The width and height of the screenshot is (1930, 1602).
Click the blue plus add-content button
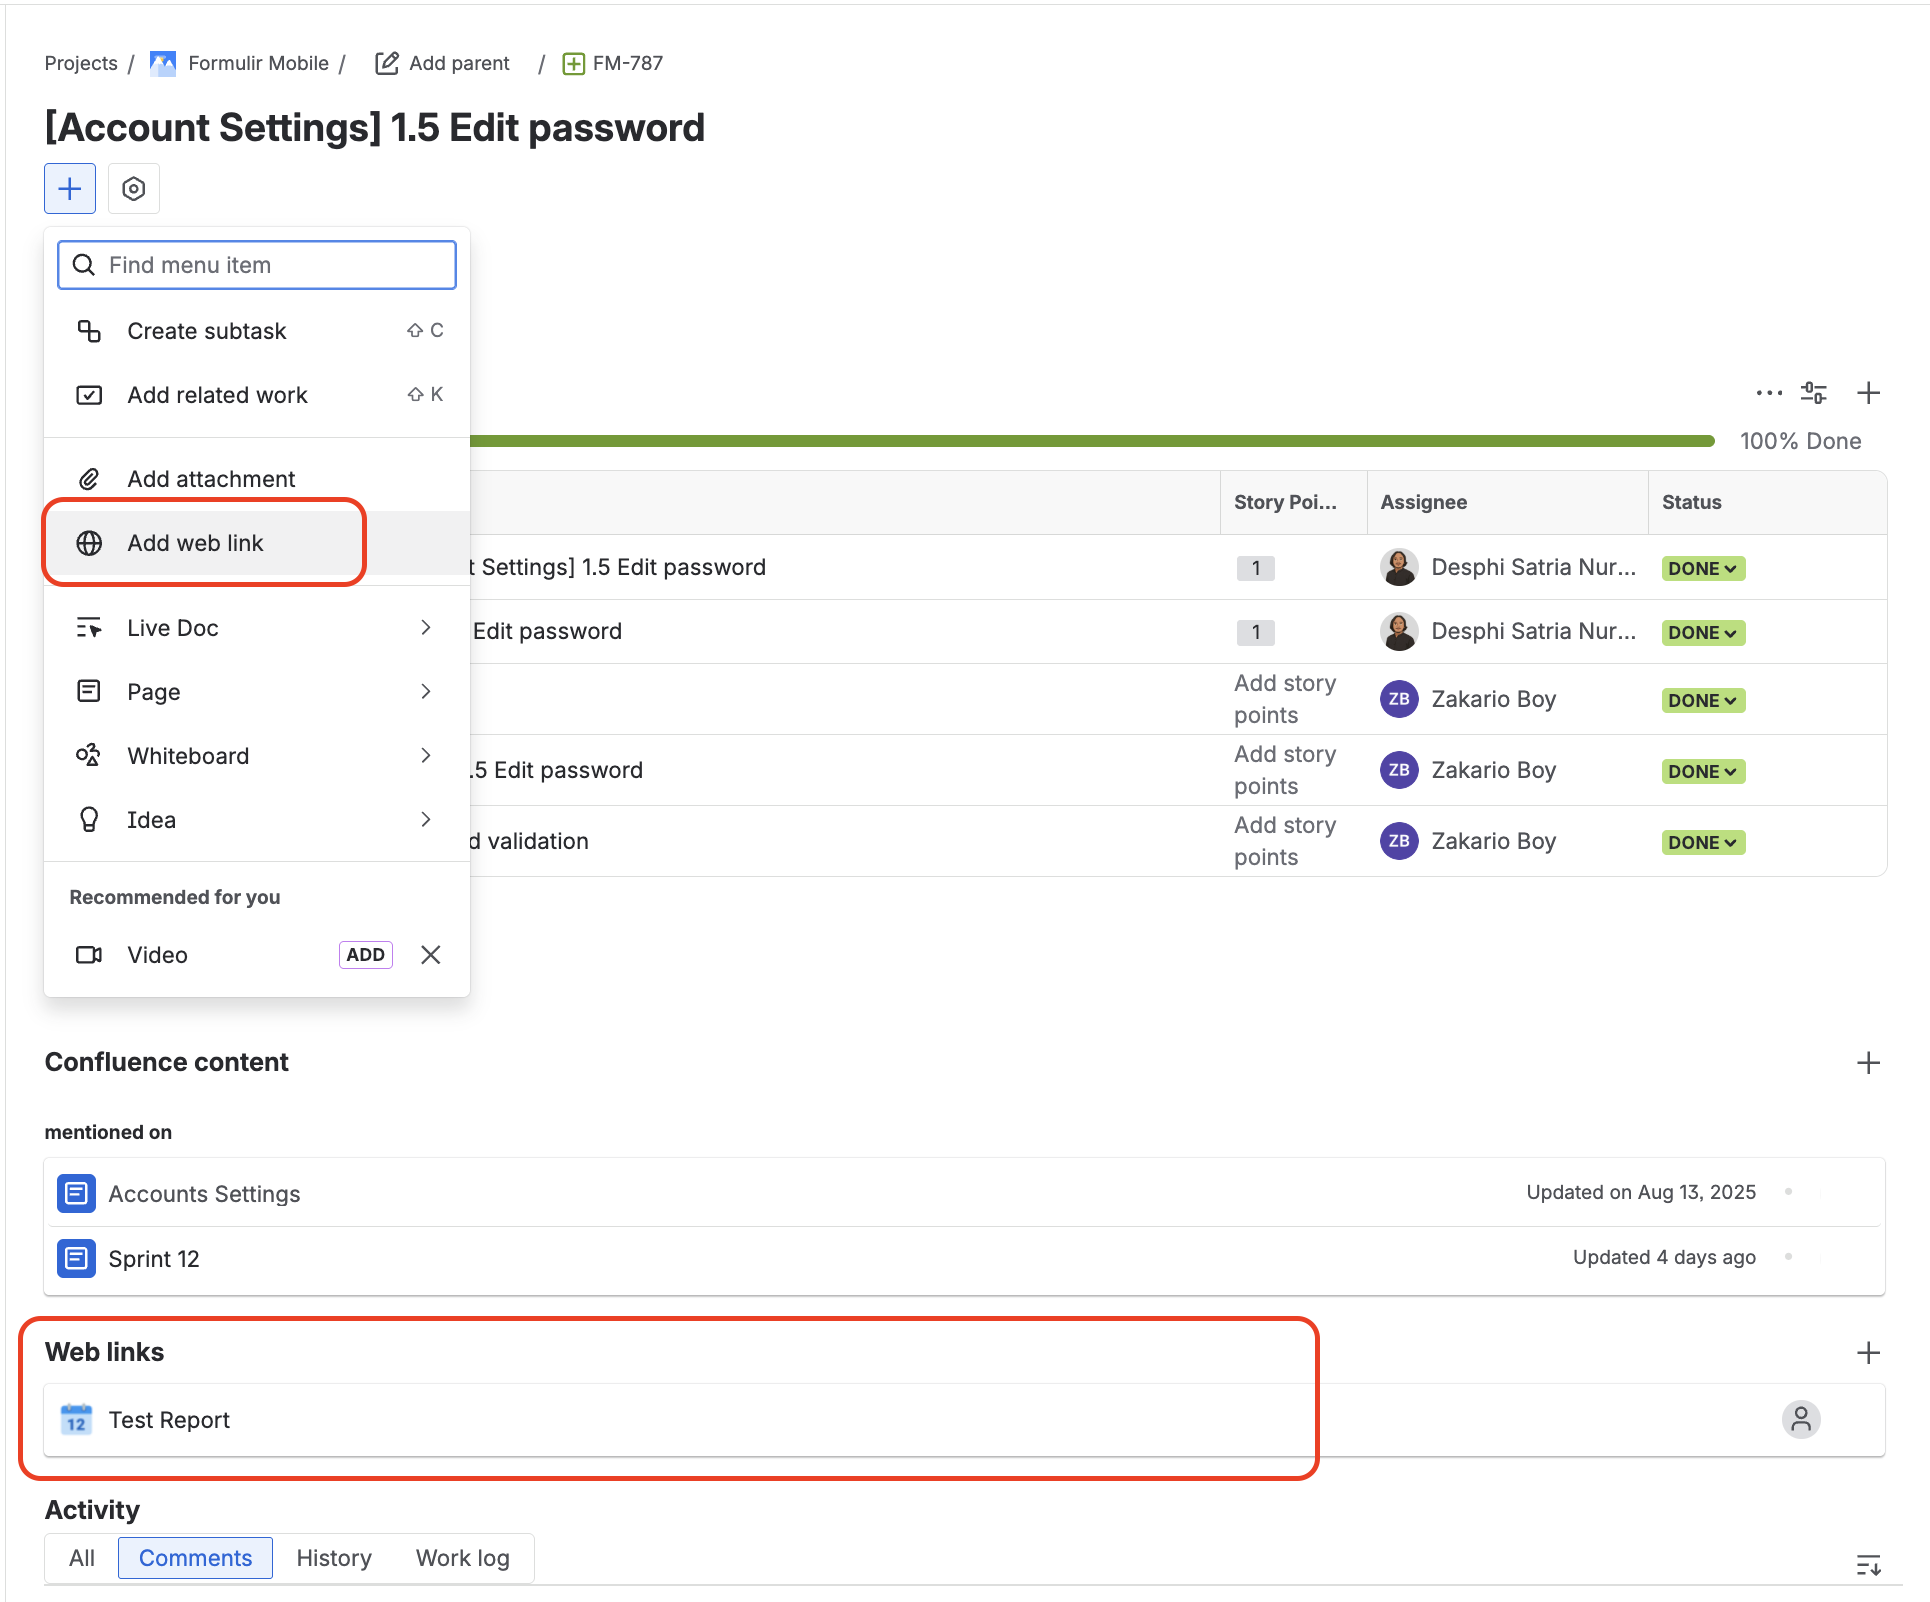coord(70,188)
